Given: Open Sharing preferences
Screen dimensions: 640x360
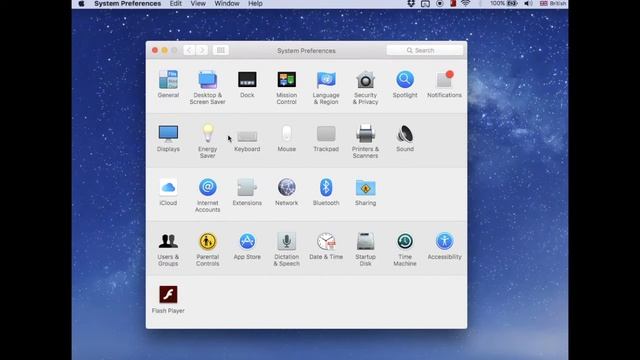Looking at the screenshot, I should 365,192.
